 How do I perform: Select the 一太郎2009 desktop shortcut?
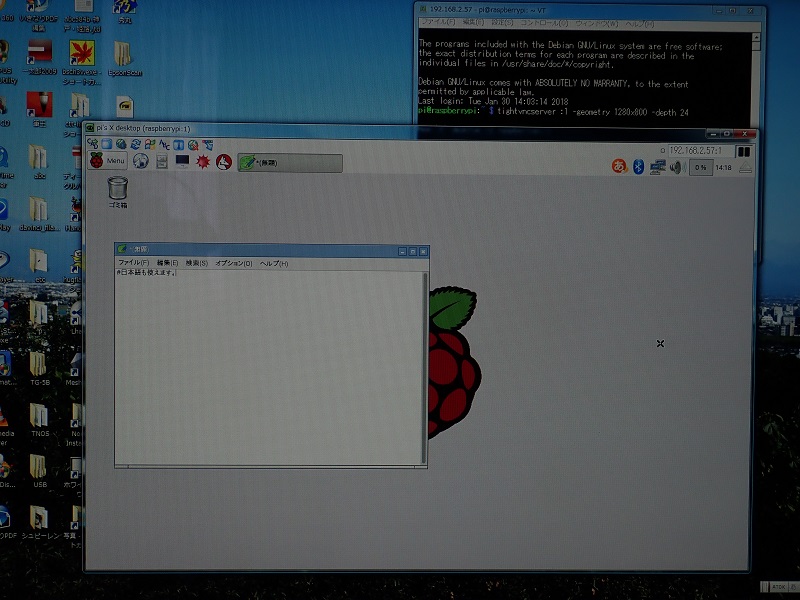click(x=39, y=57)
